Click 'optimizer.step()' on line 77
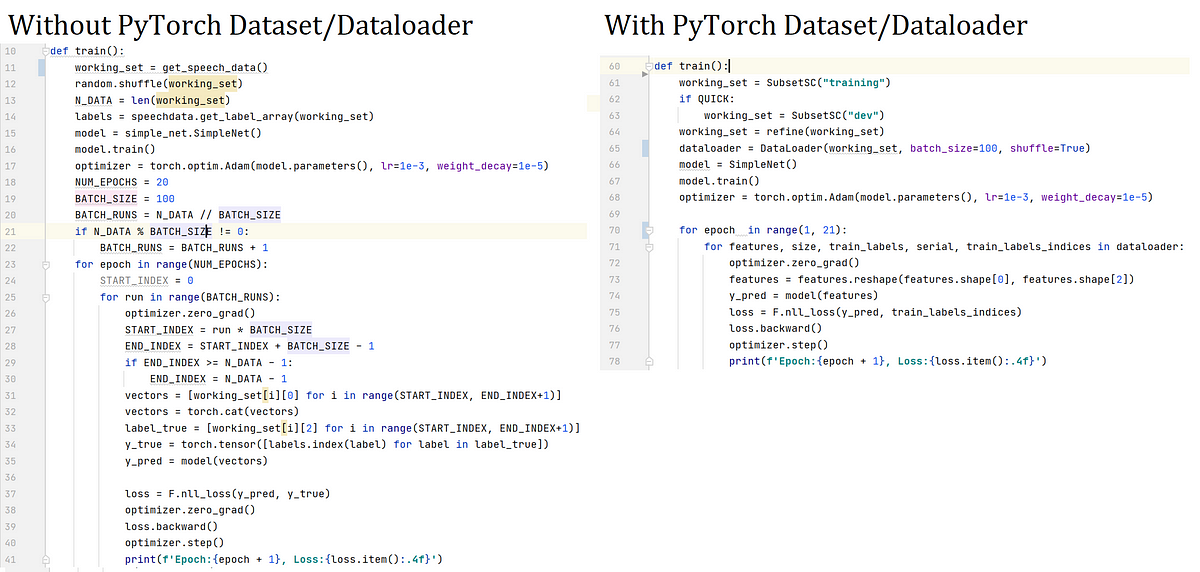 coord(776,345)
